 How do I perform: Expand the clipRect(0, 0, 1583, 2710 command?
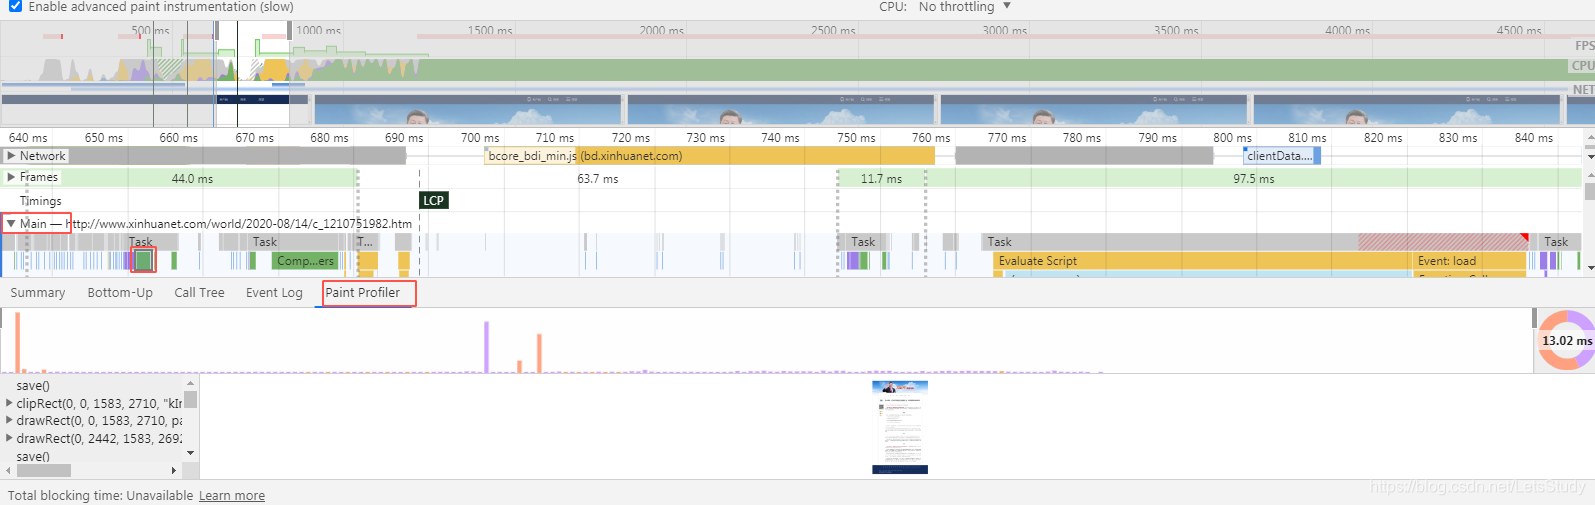pyautogui.click(x=9, y=403)
